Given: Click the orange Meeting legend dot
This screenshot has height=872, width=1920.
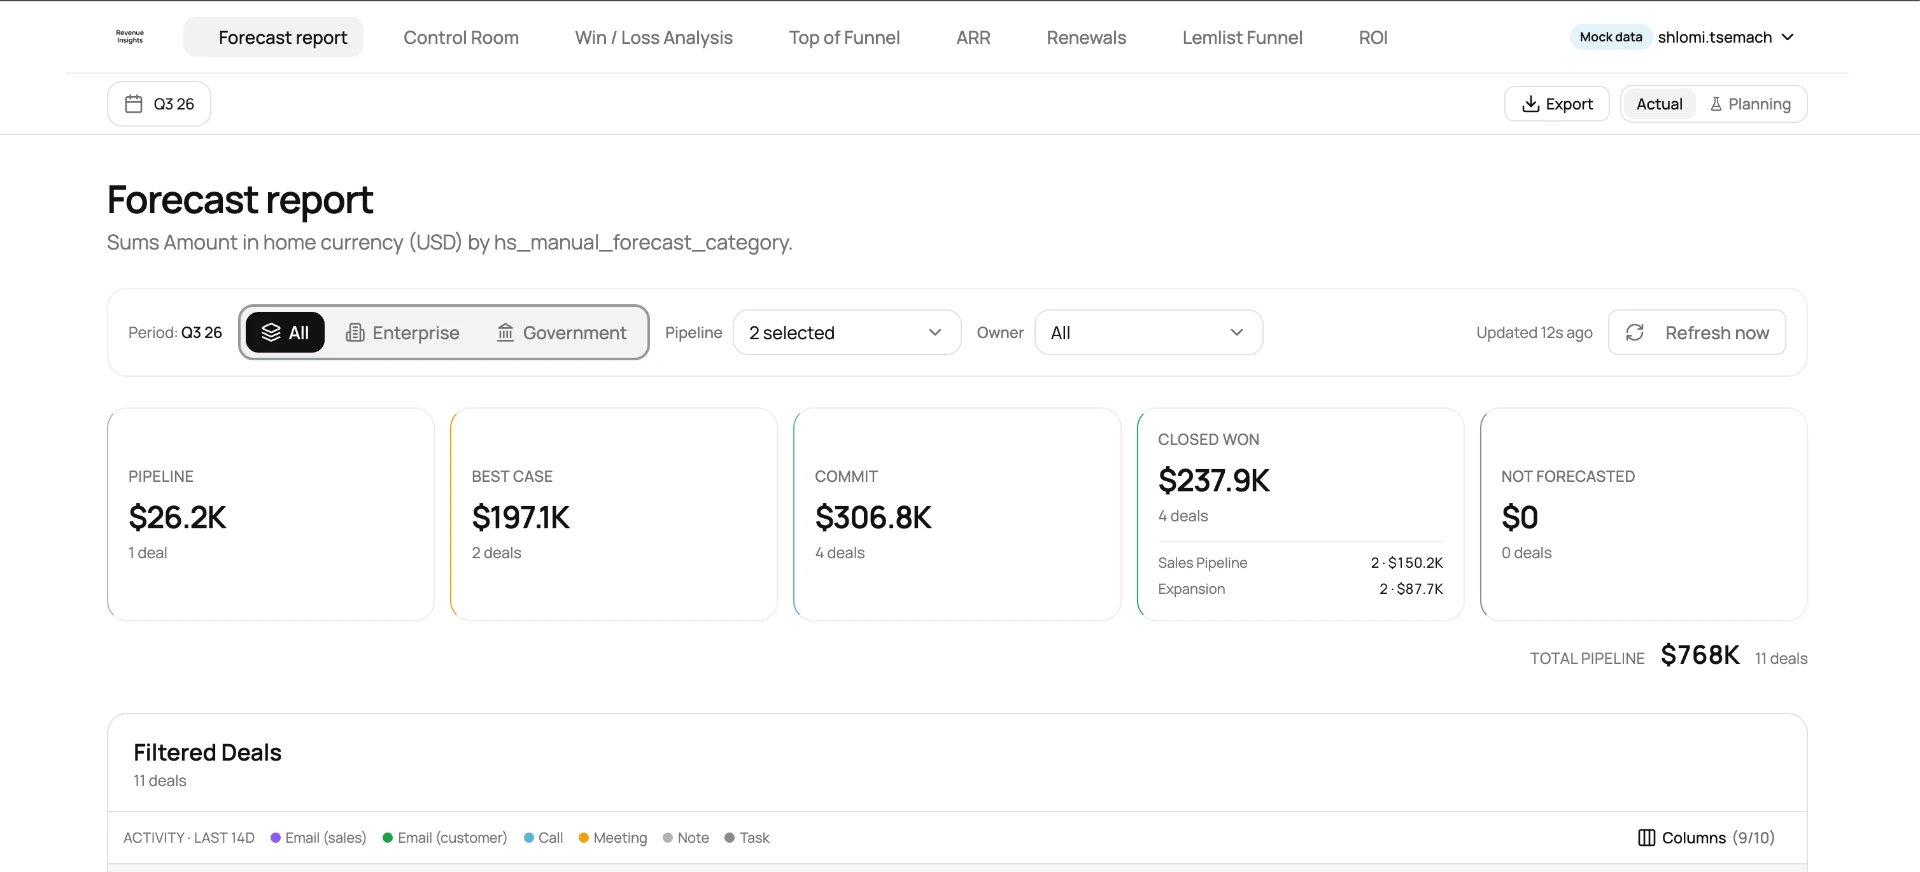Looking at the screenshot, I should (583, 838).
